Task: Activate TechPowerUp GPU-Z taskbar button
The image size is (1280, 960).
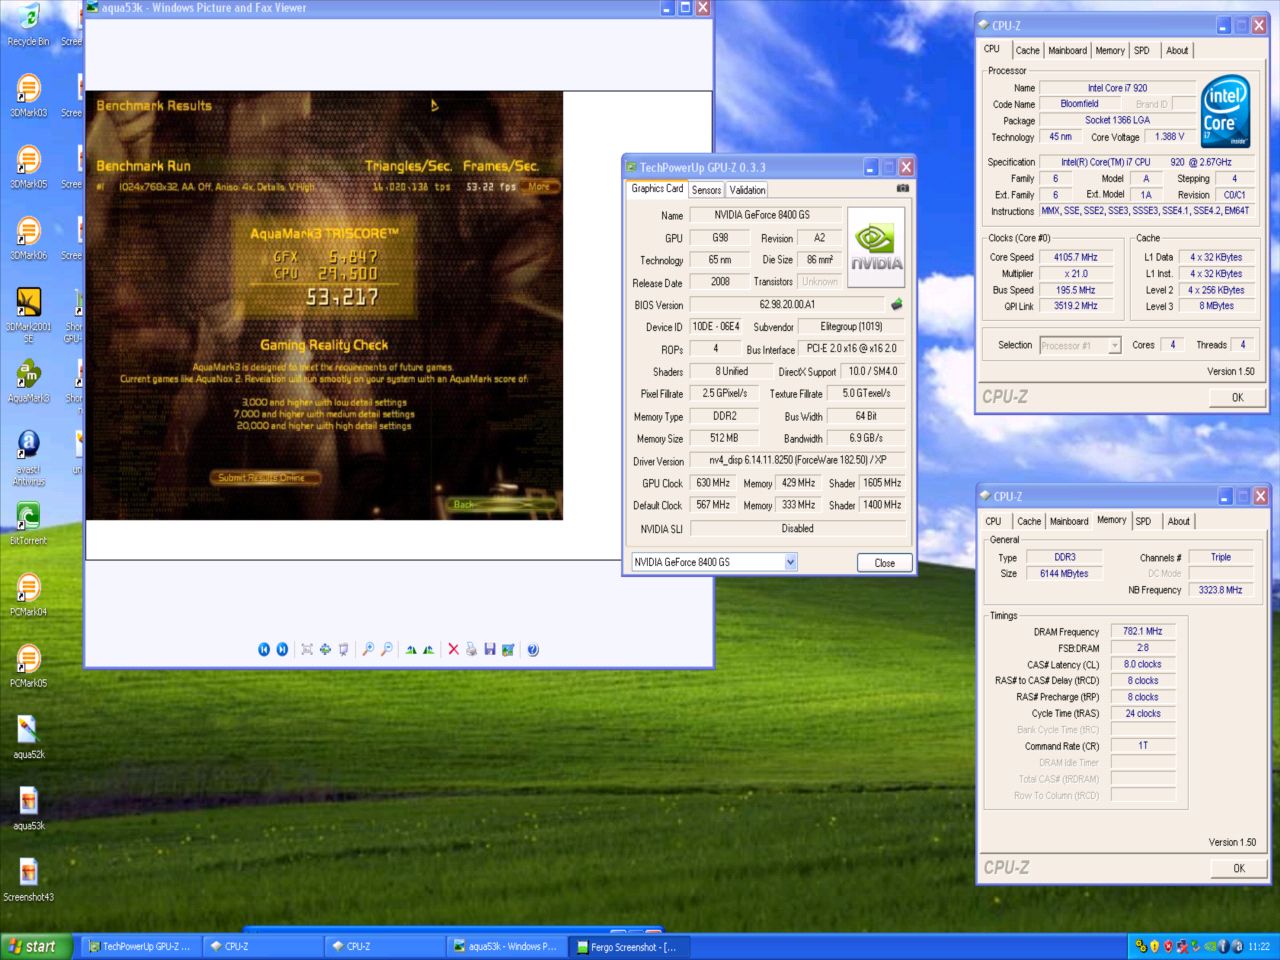Action: (x=139, y=946)
